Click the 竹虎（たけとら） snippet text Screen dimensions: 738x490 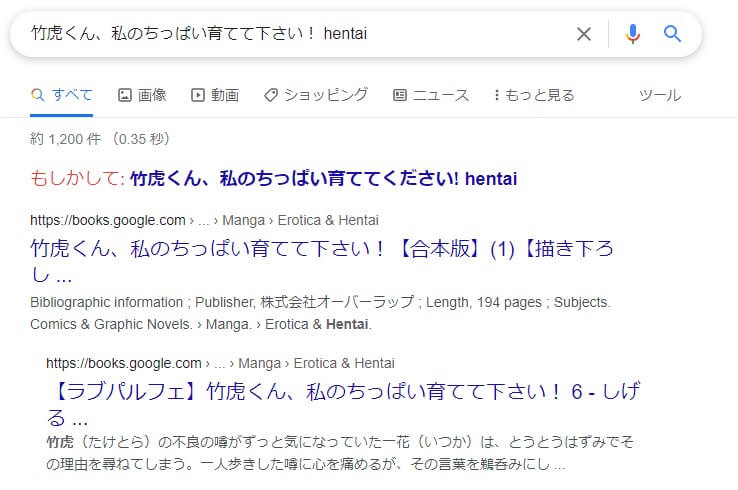(340, 453)
